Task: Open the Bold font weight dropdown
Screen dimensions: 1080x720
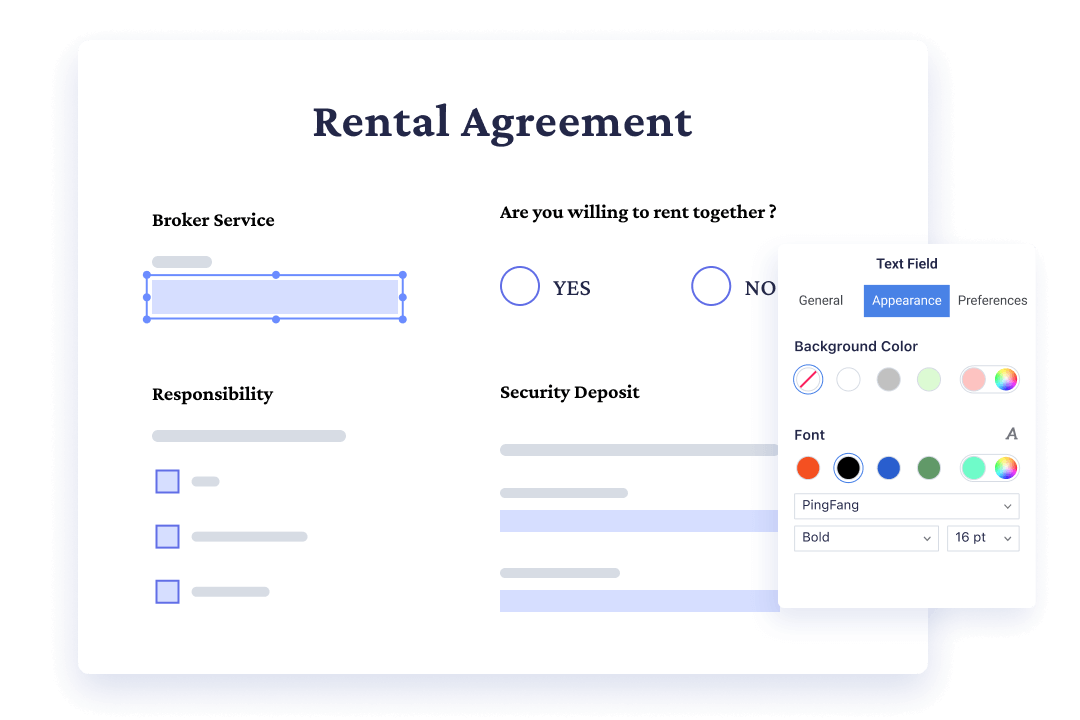Action: pyautogui.click(x=866, y=538)
